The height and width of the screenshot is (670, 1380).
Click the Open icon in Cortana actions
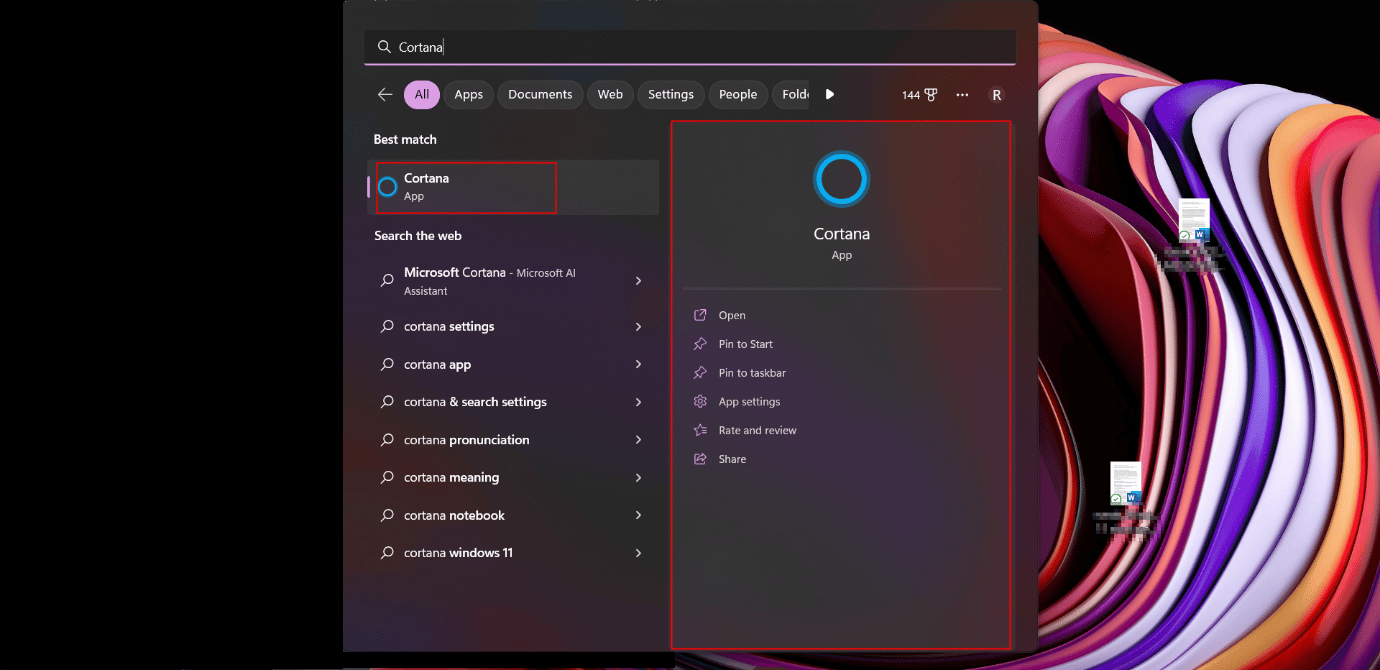tap(700, 315)
